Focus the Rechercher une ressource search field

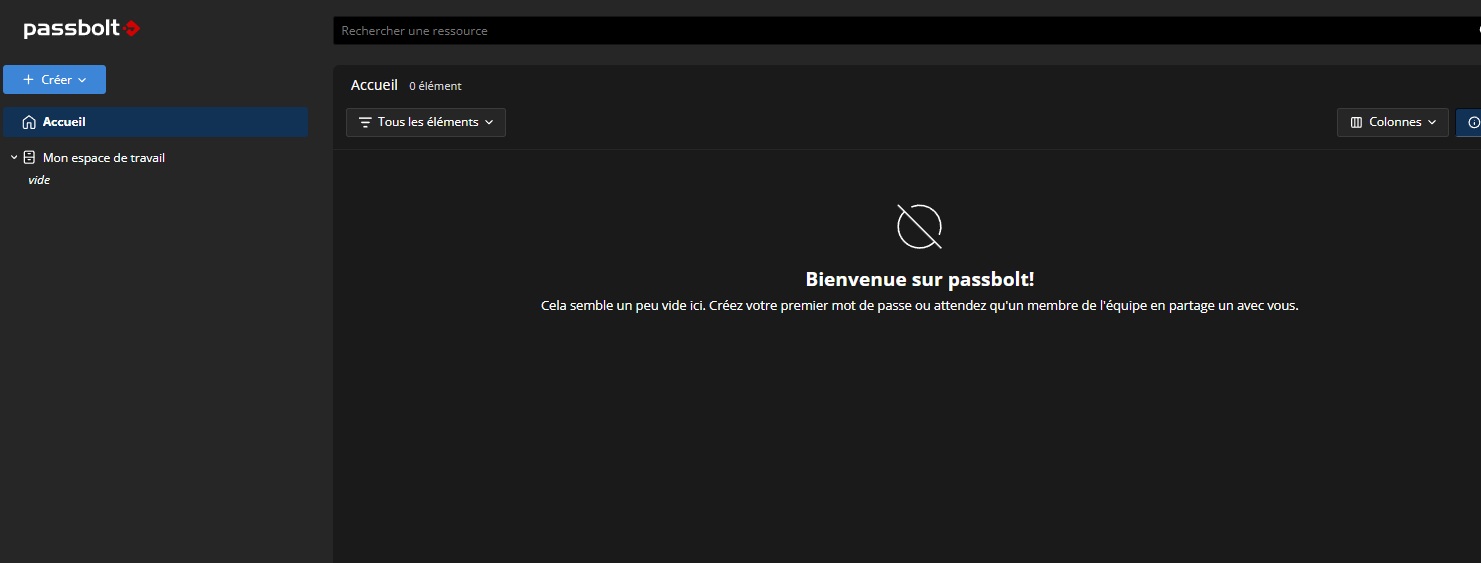900,31
